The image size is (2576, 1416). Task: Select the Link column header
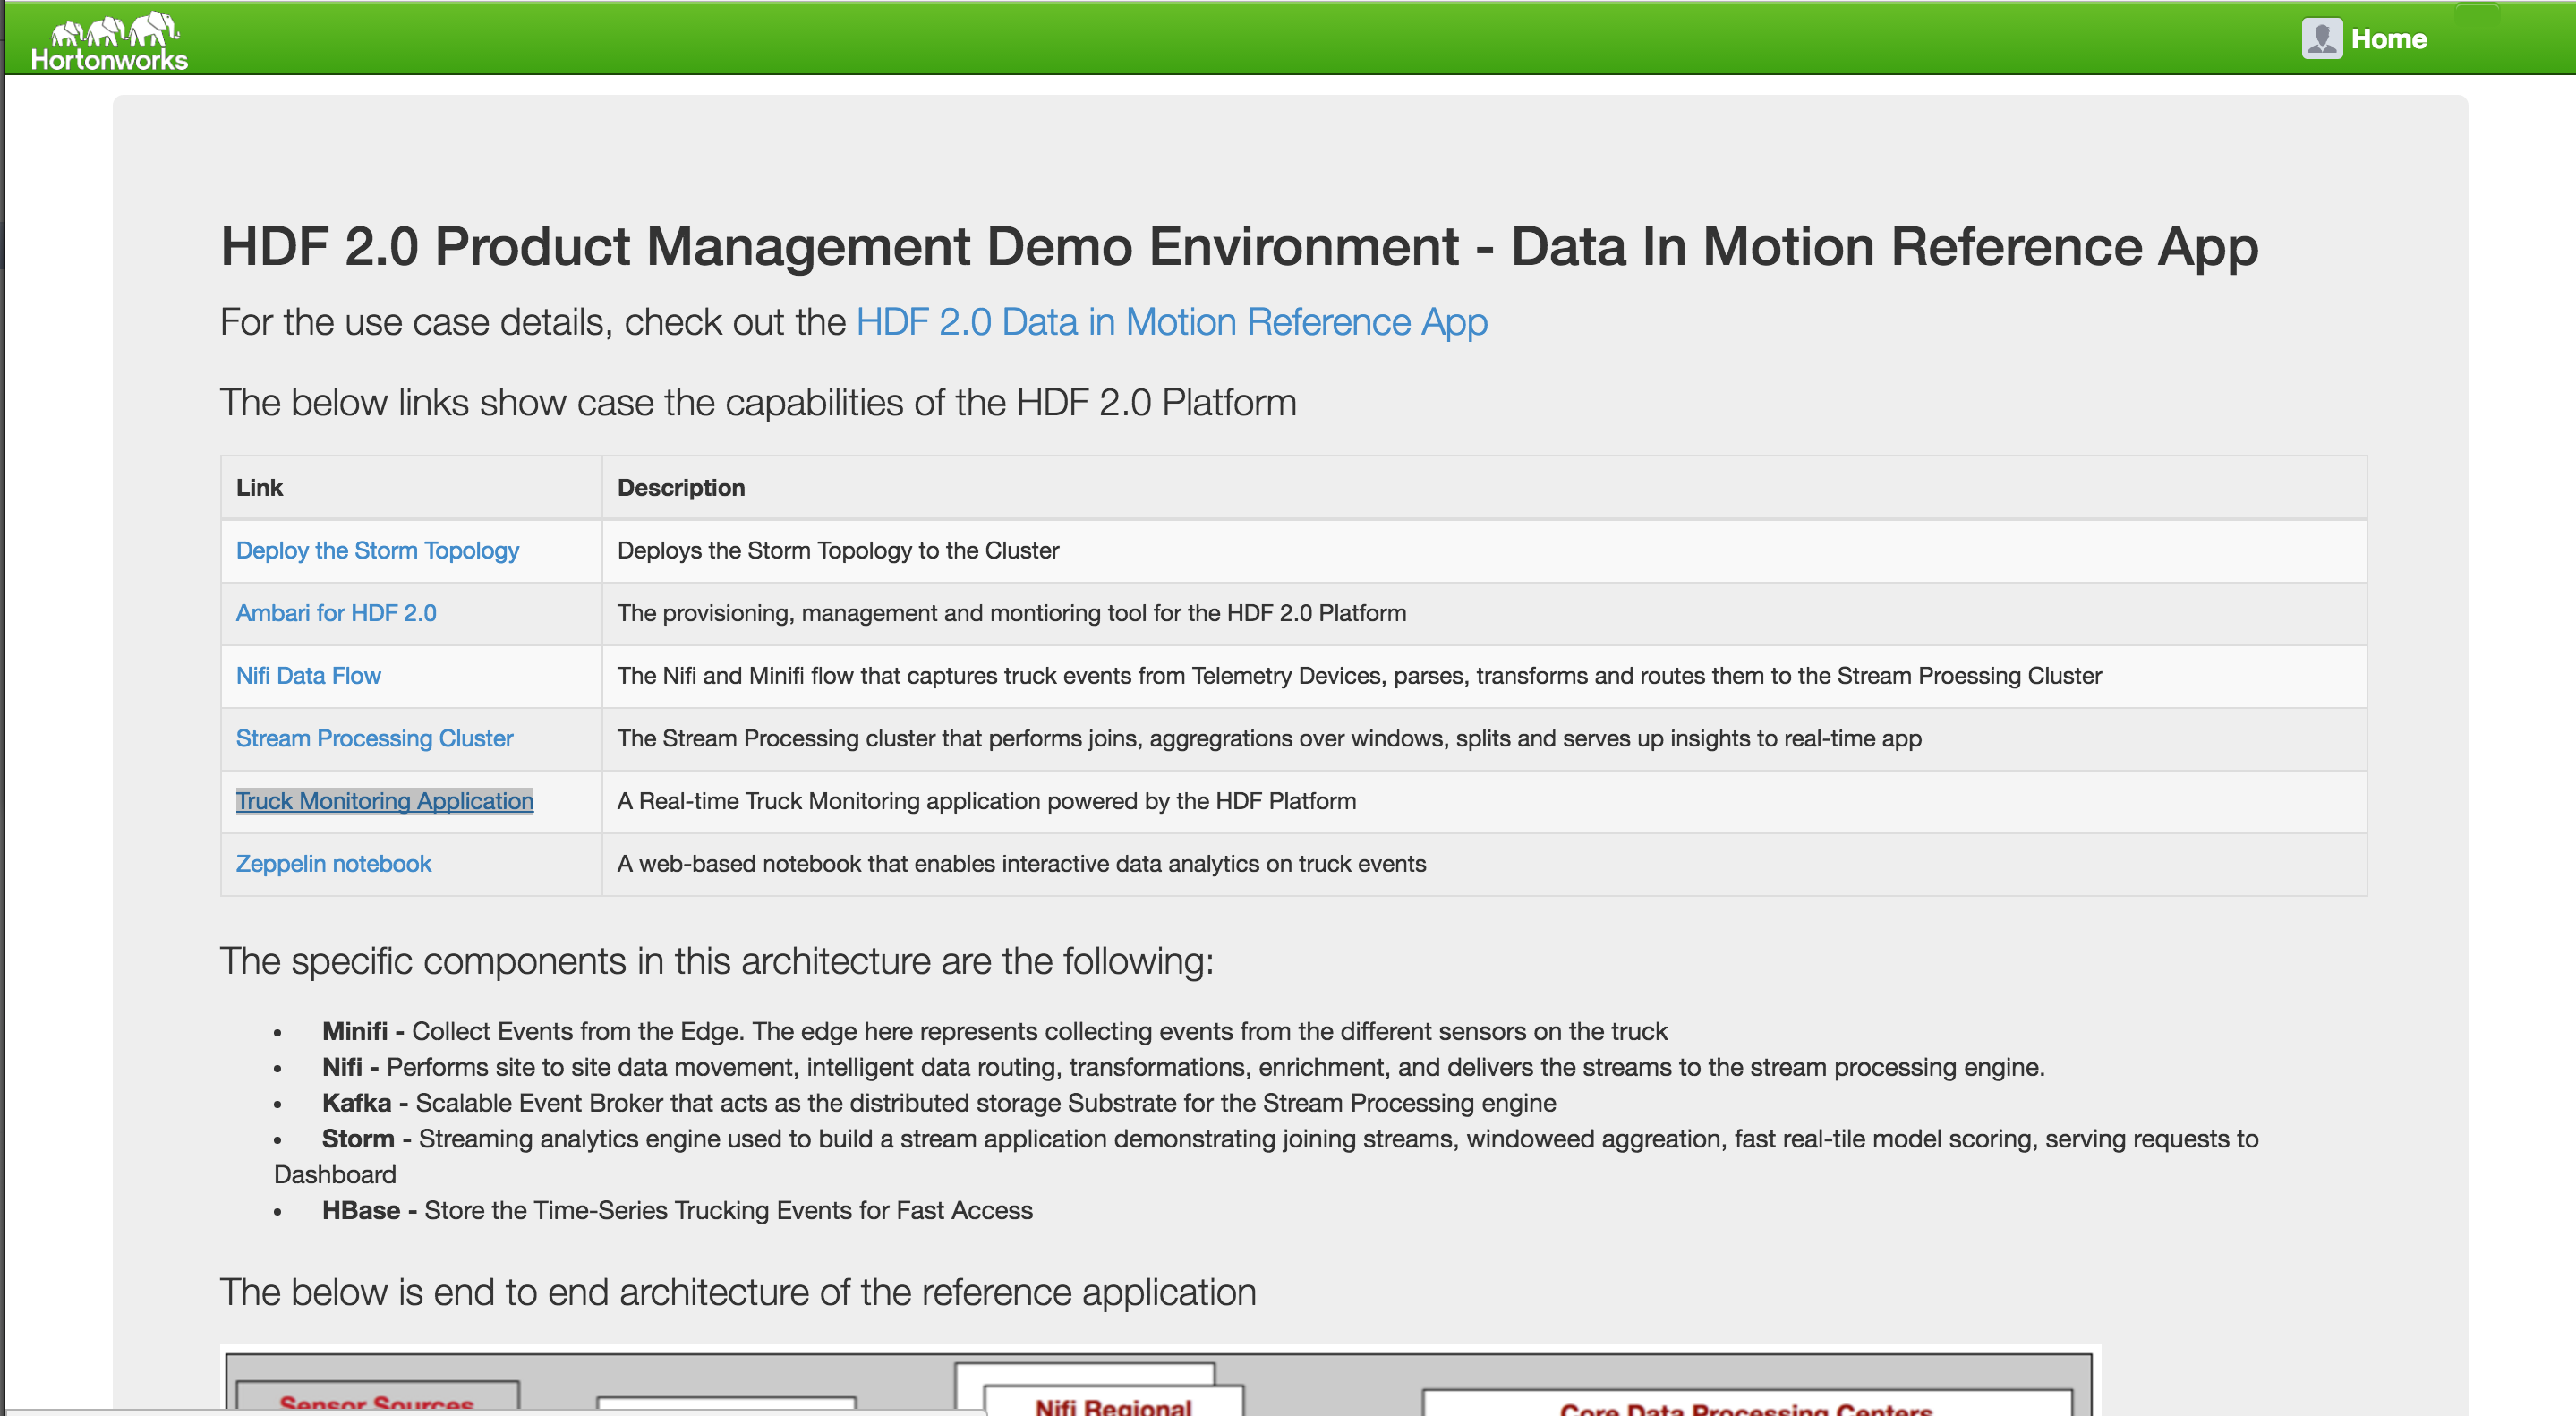coord(259,487)
